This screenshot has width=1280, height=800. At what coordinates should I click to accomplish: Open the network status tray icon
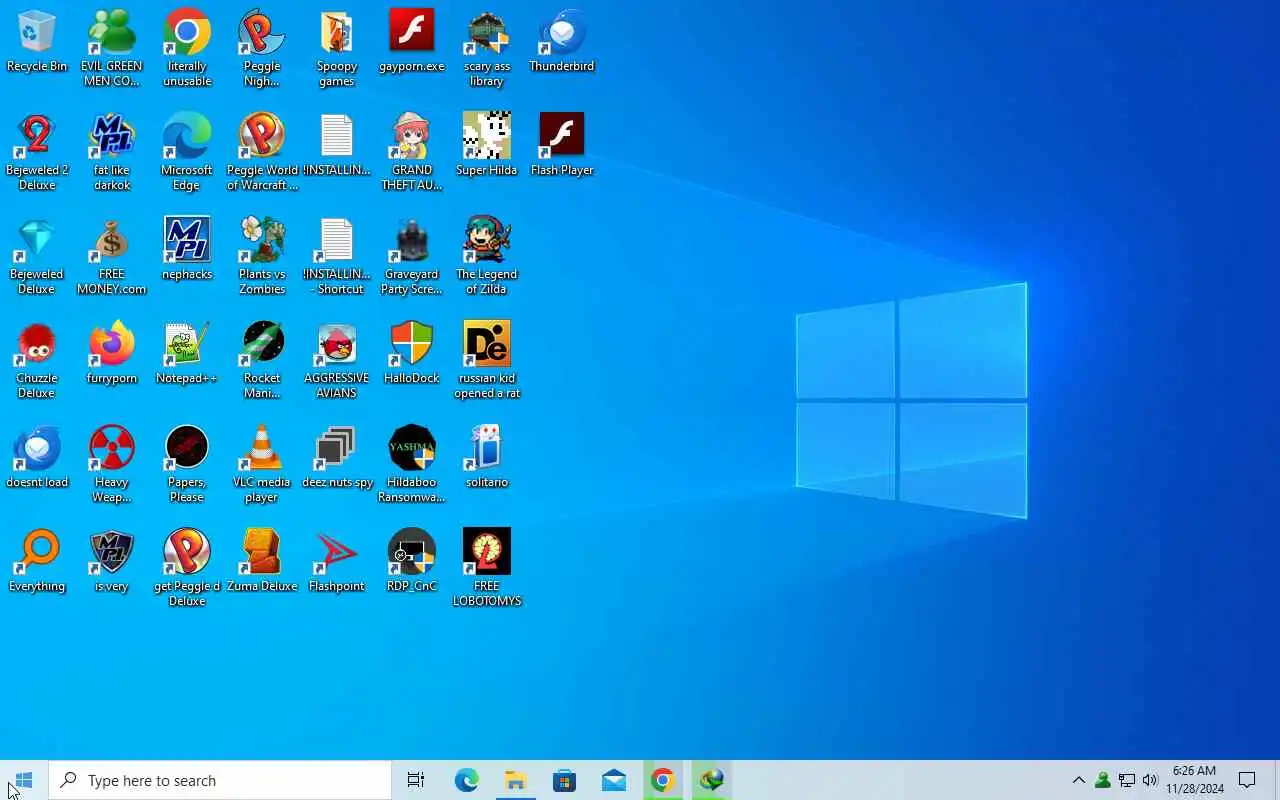click(x=1126, y=780)
